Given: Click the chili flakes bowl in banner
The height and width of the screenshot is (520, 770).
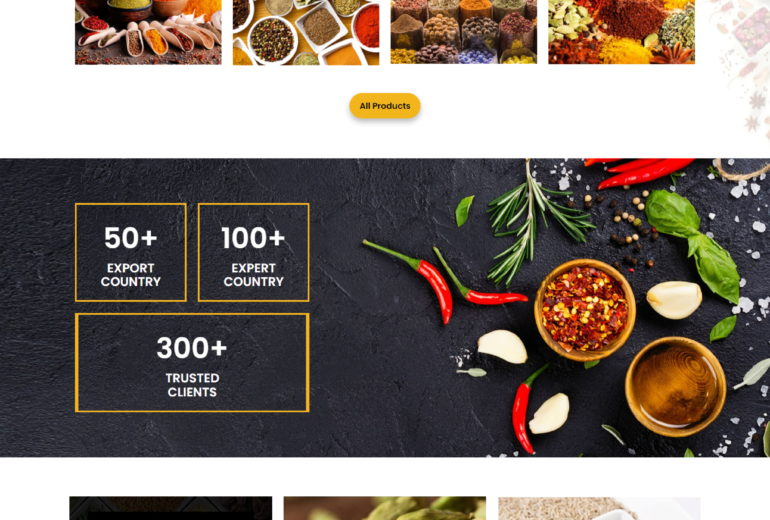Looking at the screenshot, I should [585, 309].
